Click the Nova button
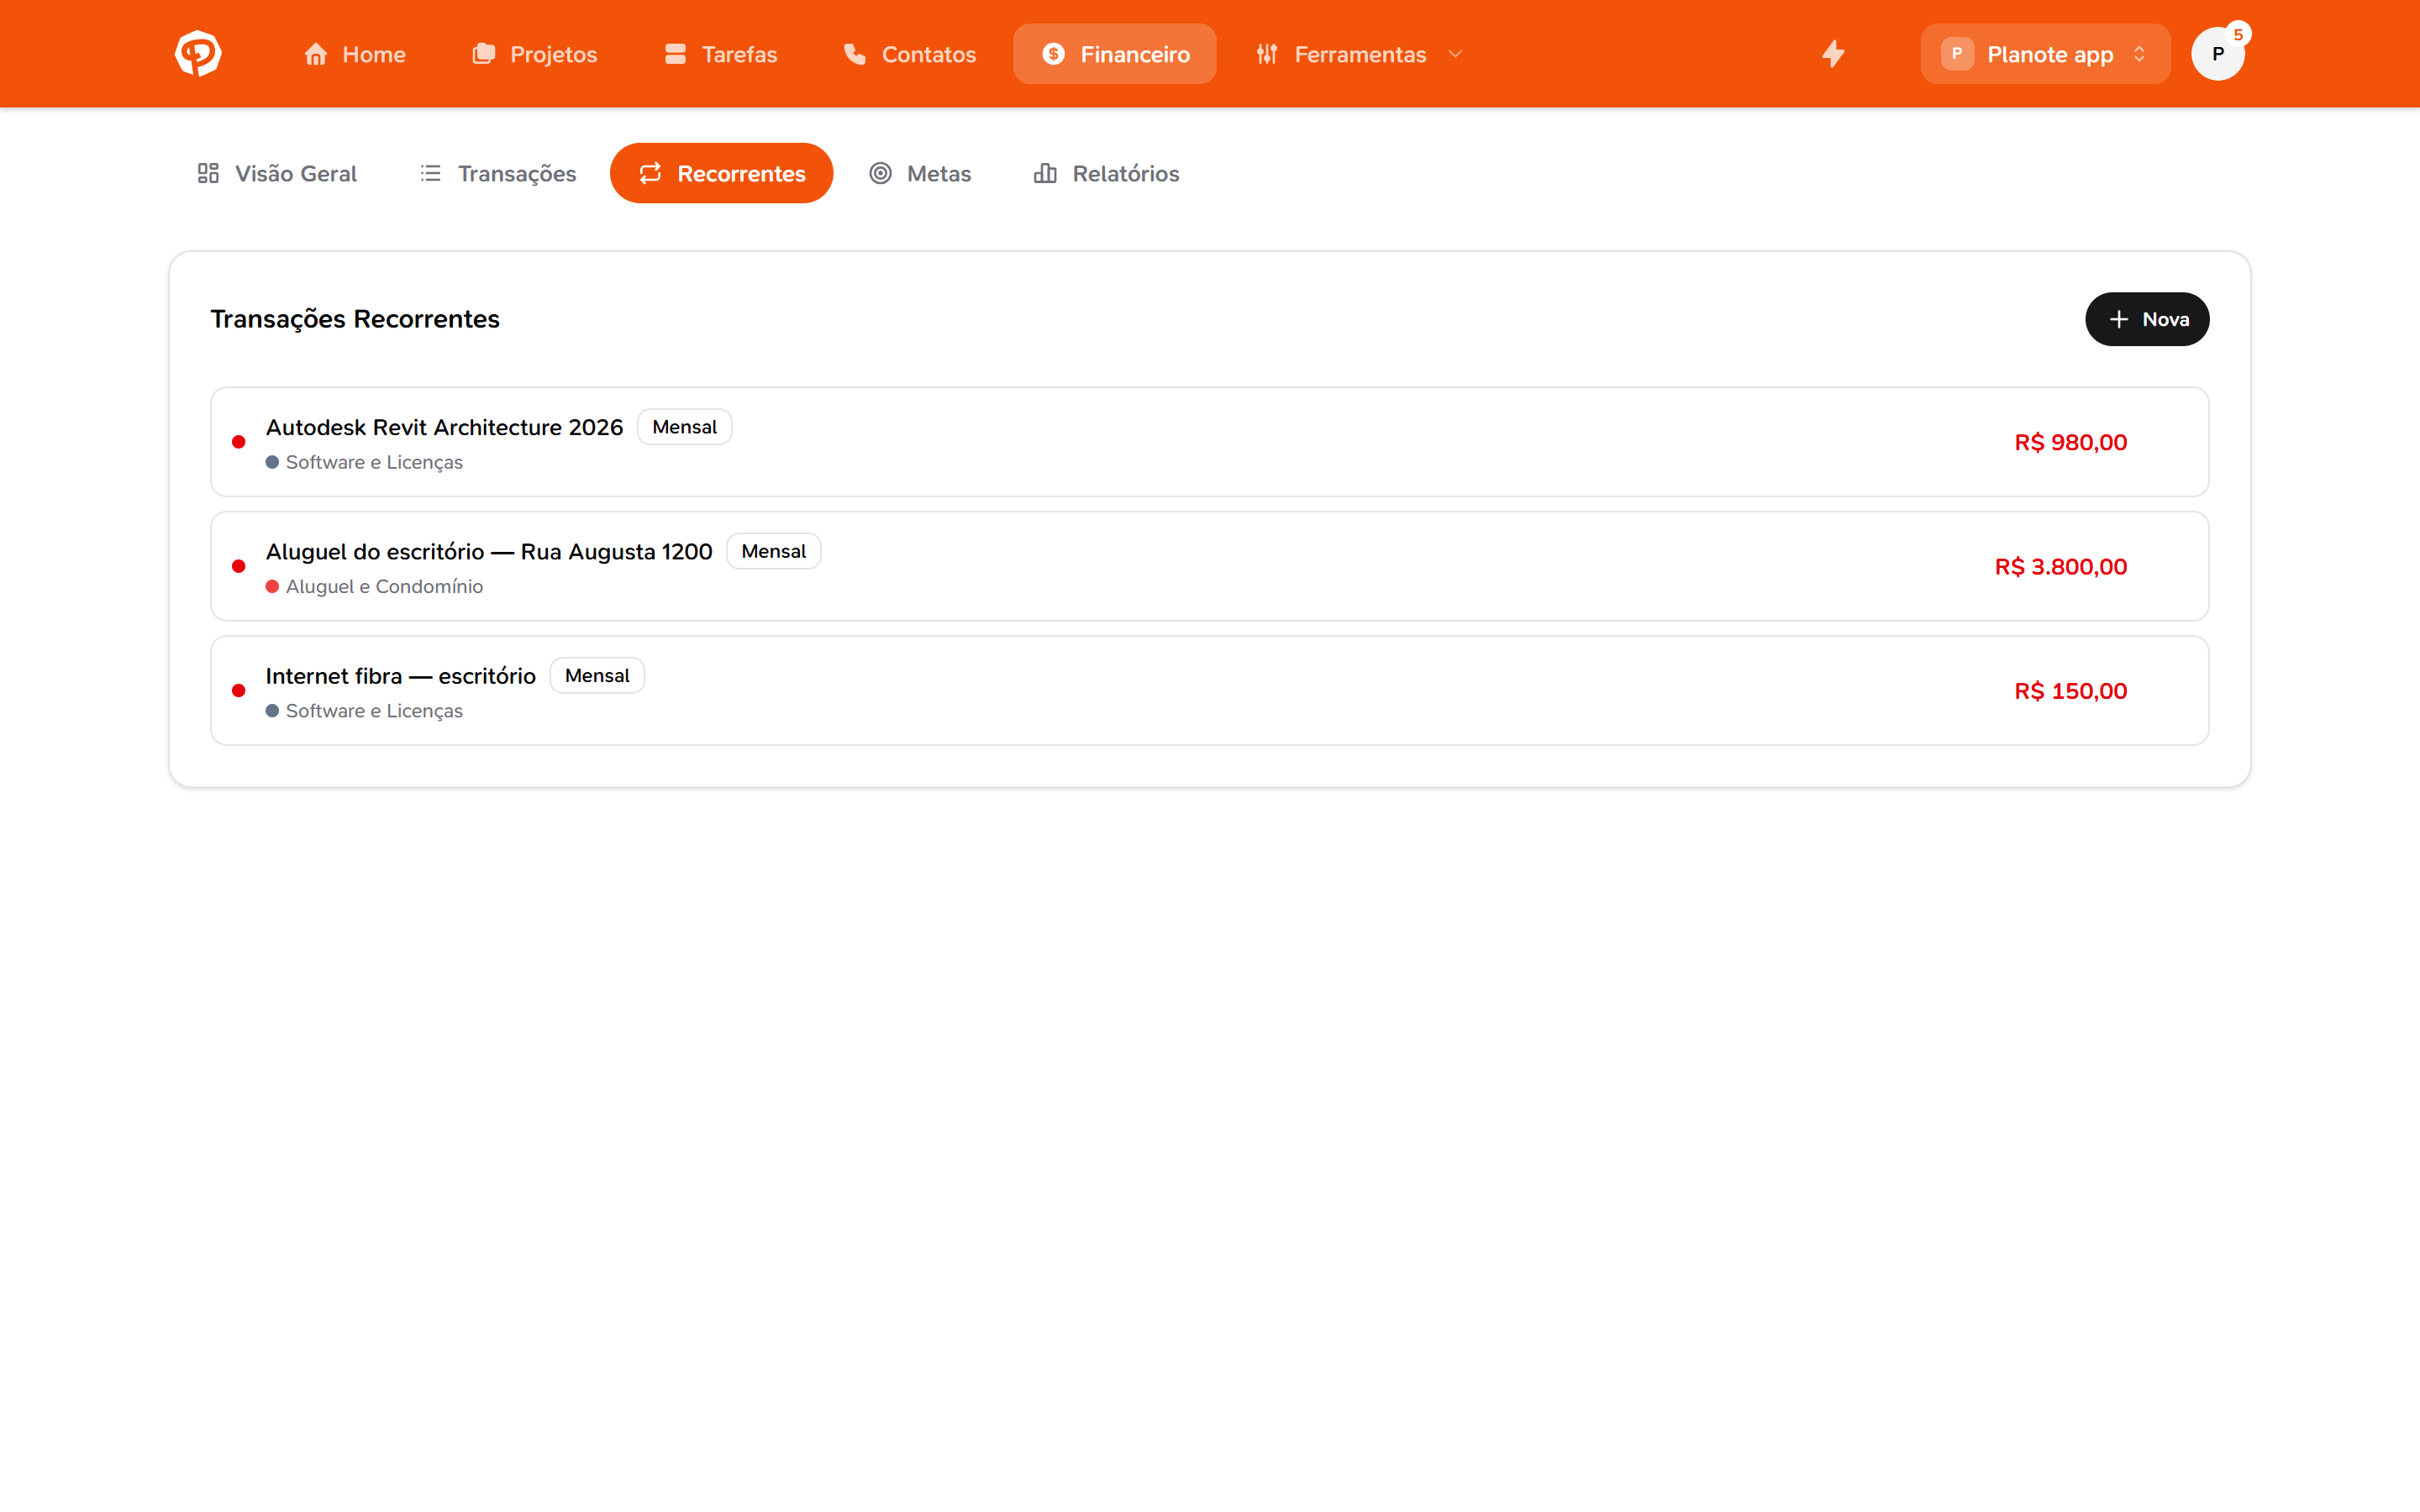Screen dimensions: 2420x1512 2147,319
